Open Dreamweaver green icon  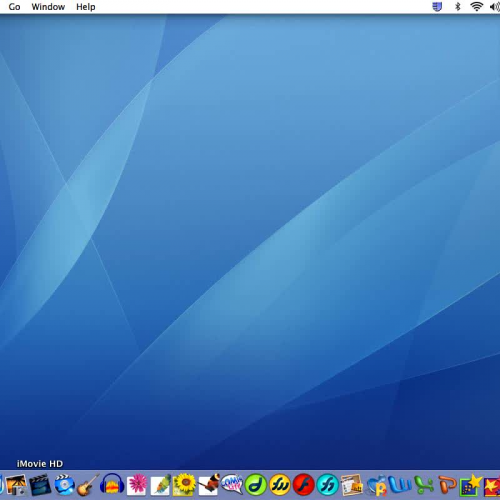click(x=256, y=485)
